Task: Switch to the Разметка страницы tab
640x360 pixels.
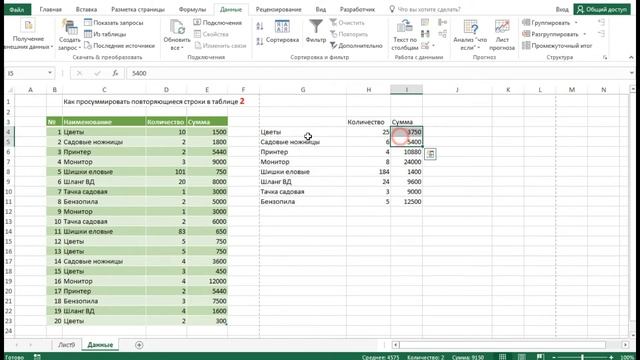Action: [x=138, y=9]
